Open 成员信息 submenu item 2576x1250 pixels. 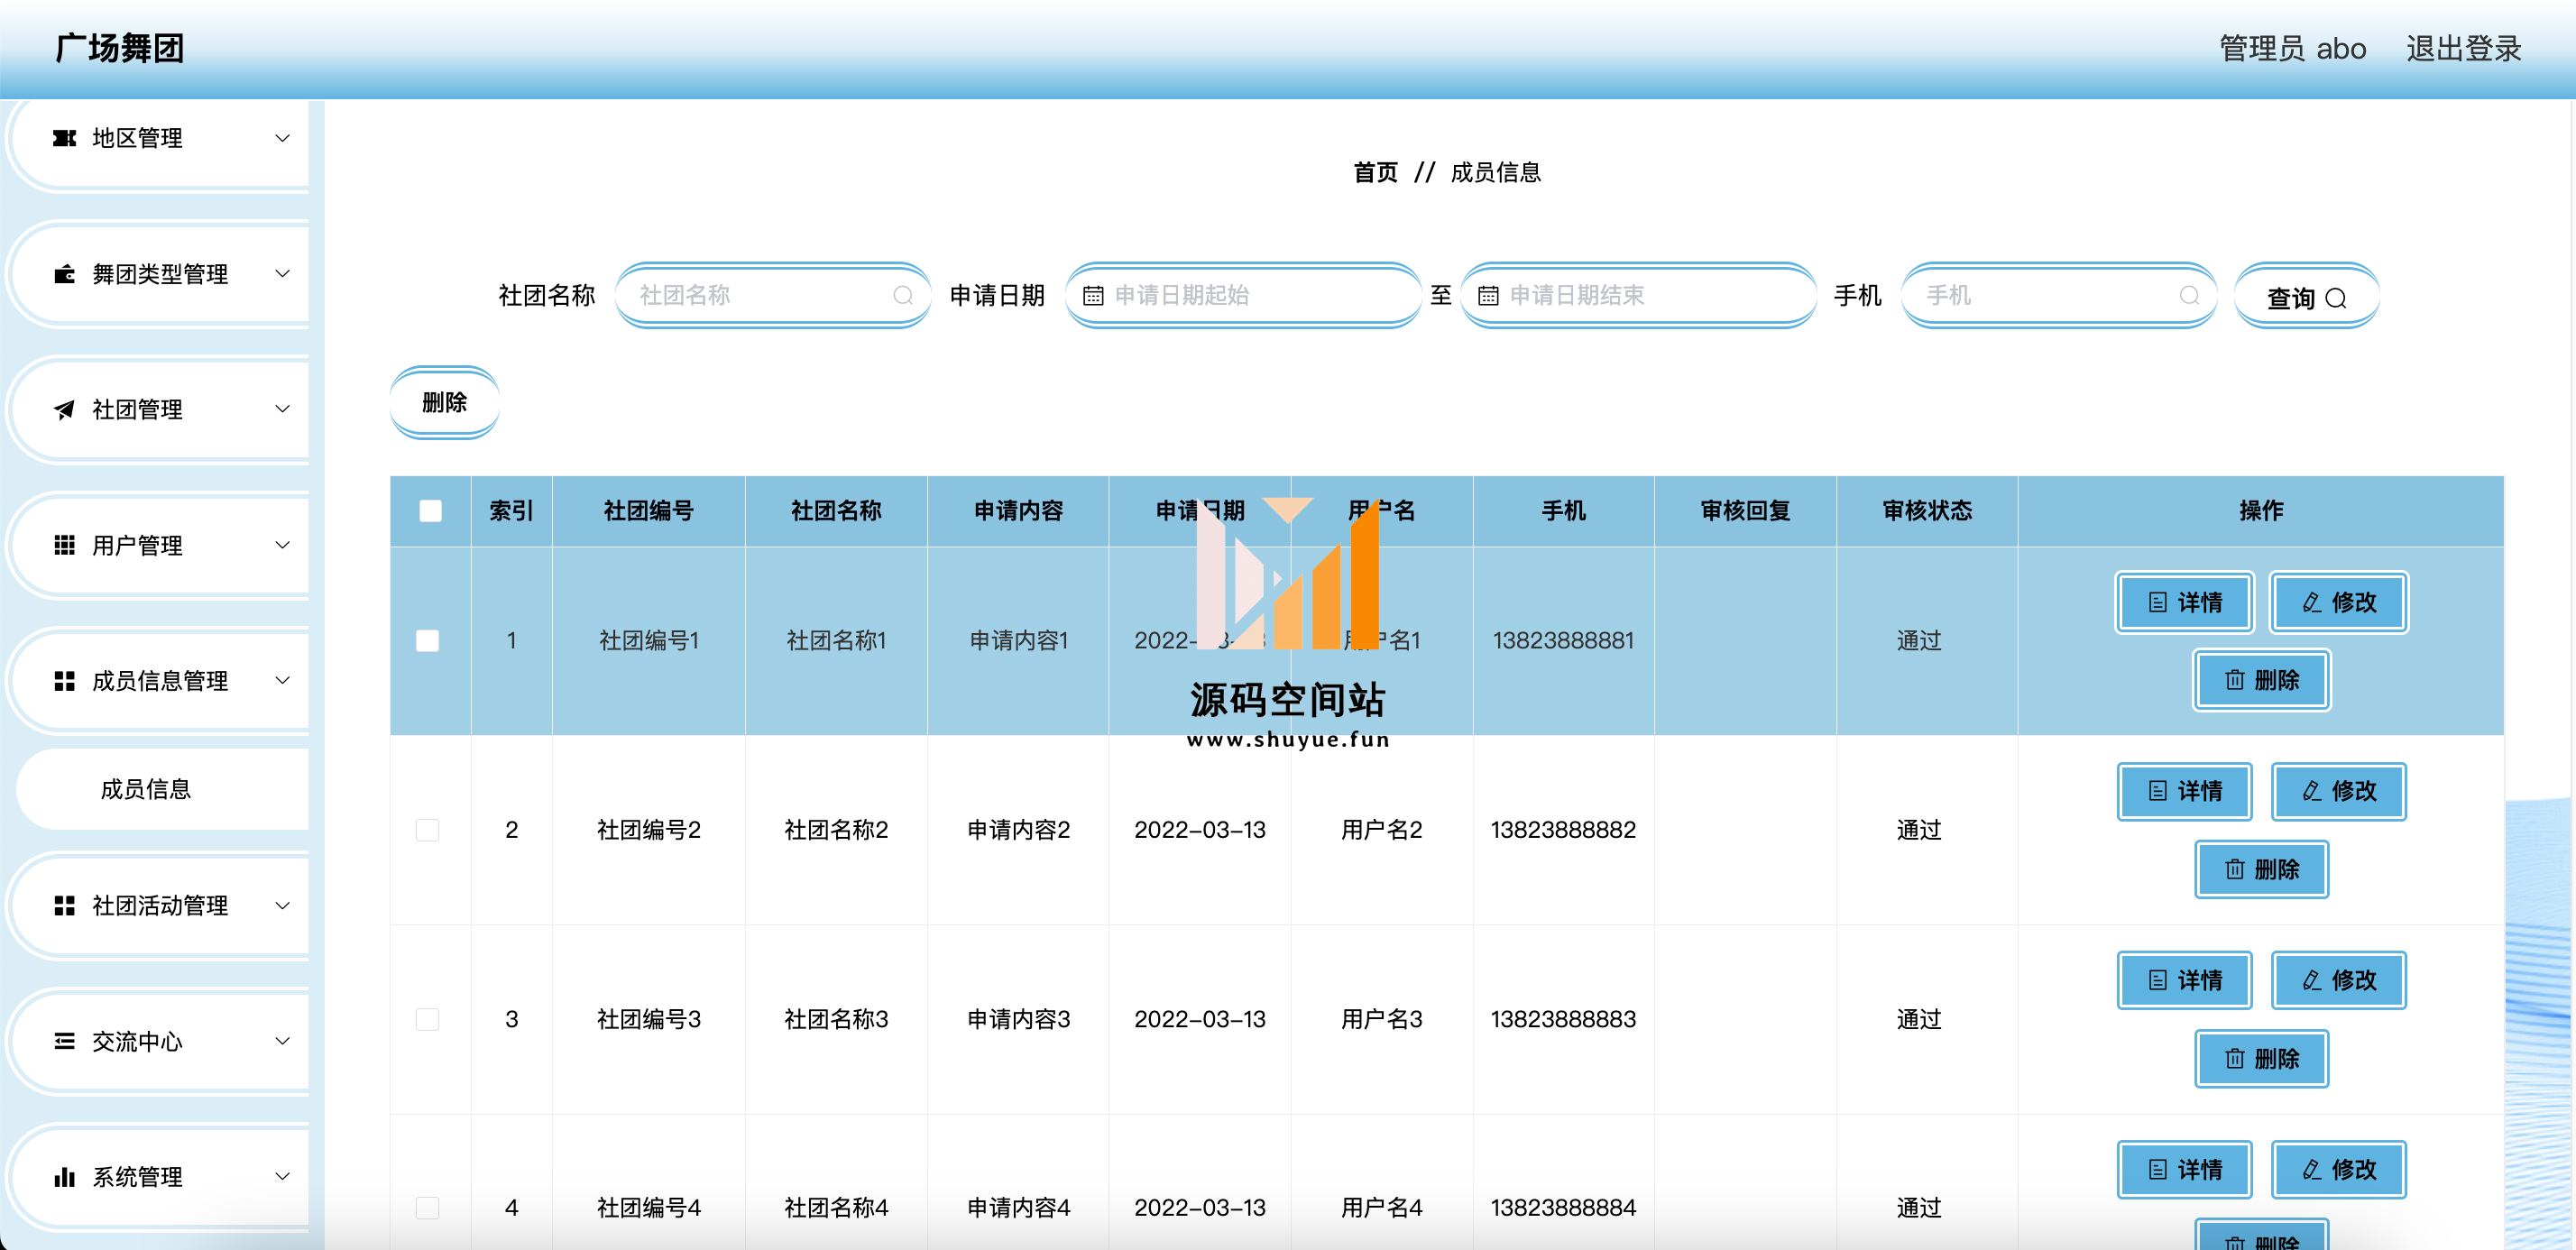(163, 789)
